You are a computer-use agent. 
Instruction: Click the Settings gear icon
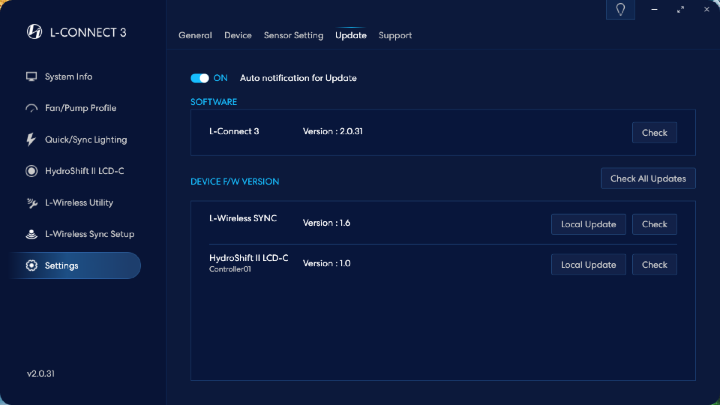pos(31,266)
